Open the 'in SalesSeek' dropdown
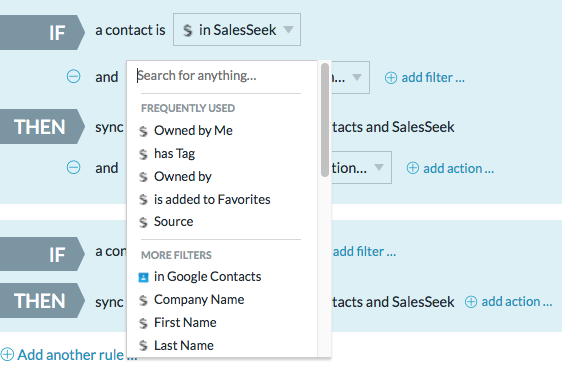 (237, 30)
